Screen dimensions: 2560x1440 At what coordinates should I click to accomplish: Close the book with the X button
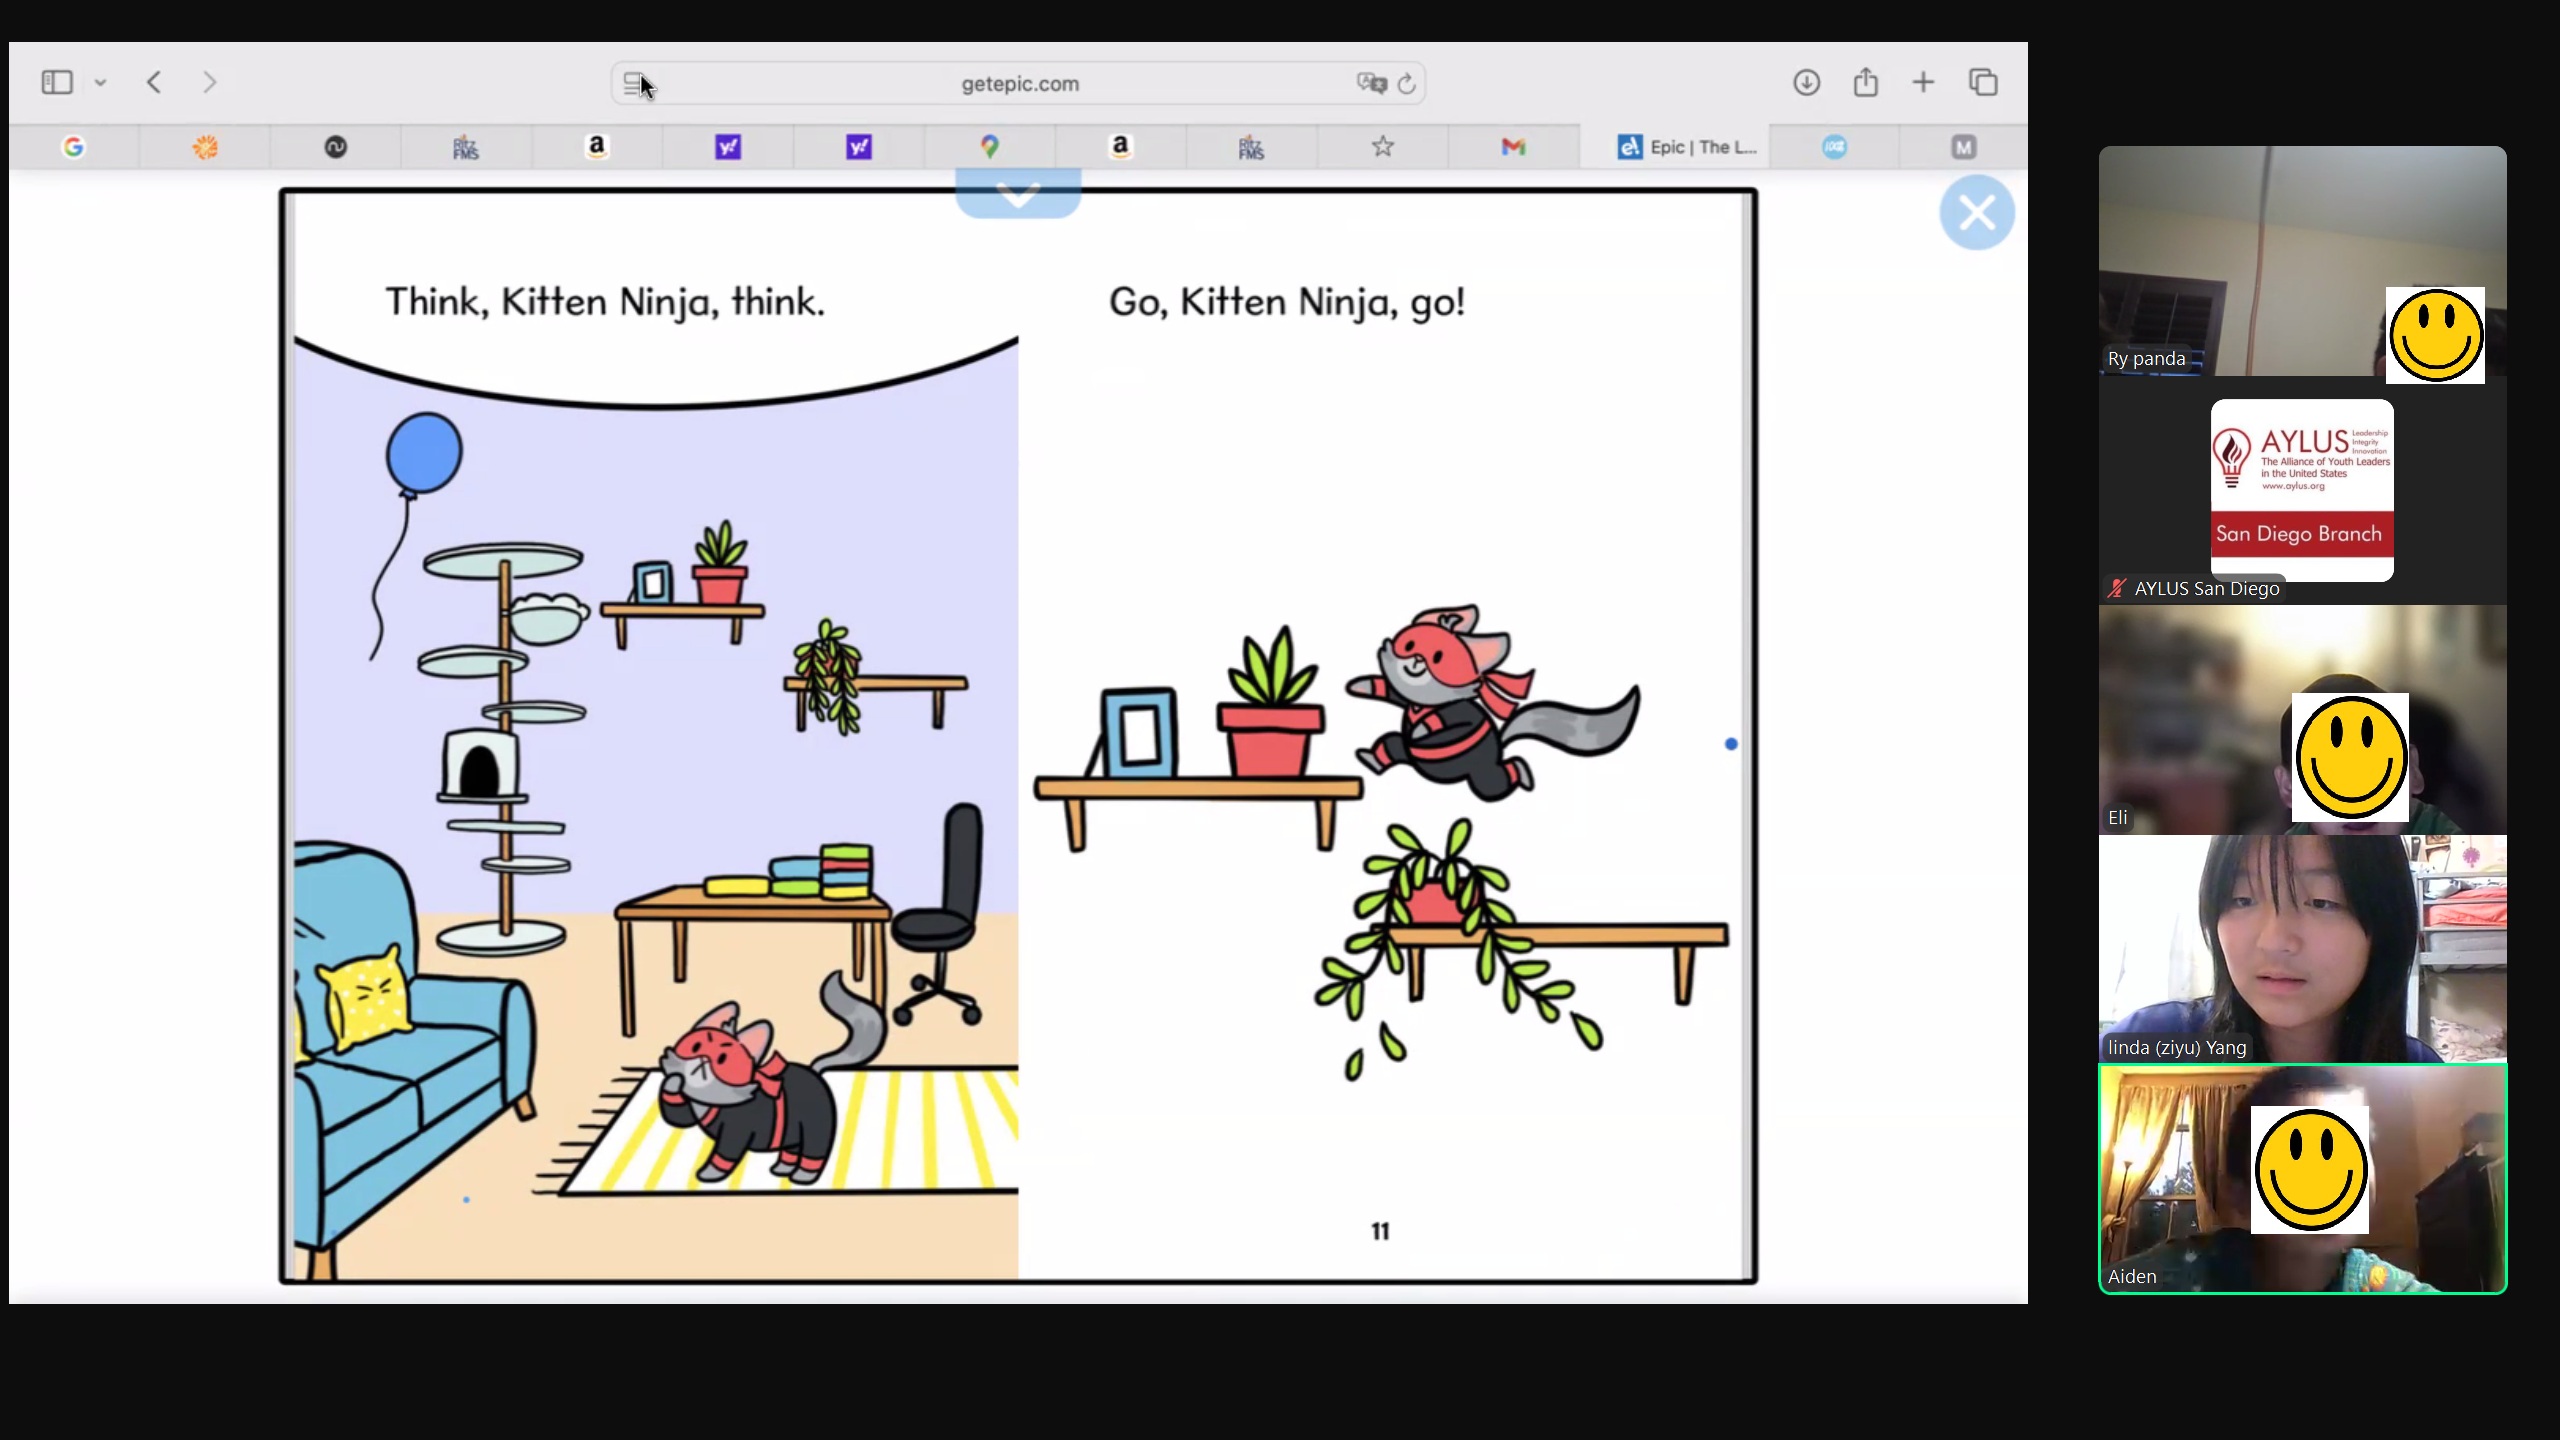[x=1976, y=212]
